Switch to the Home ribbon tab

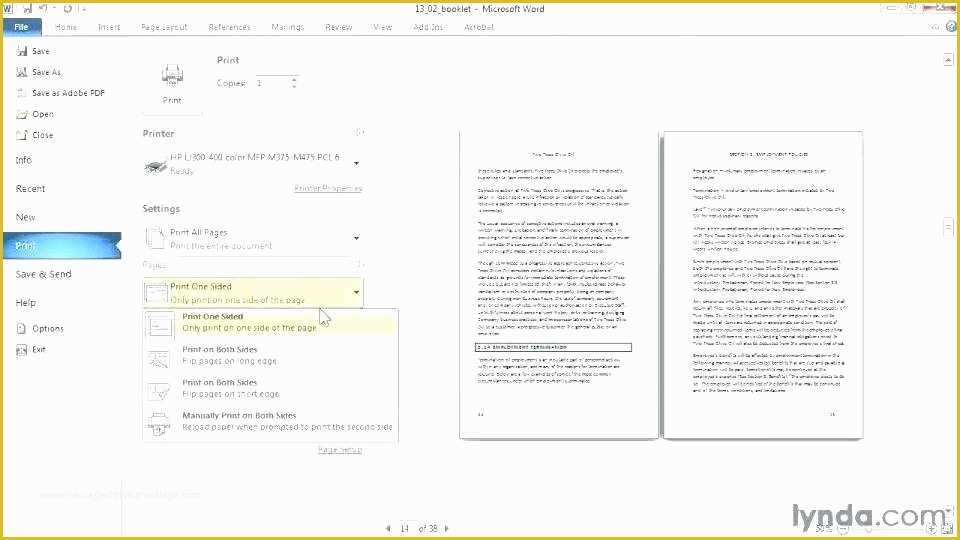click(x=66, y=27)
